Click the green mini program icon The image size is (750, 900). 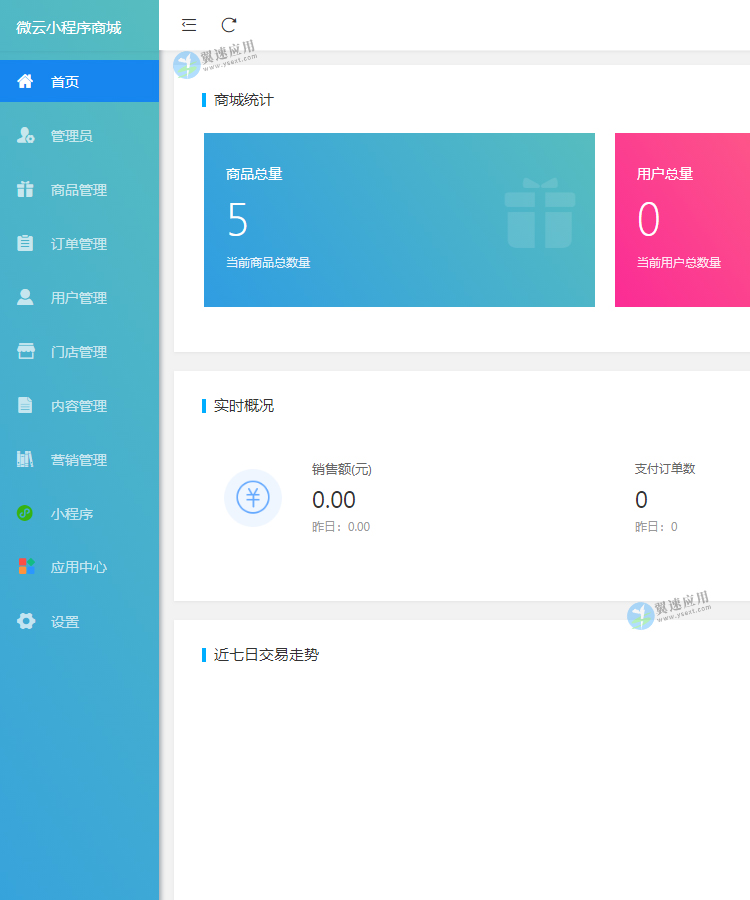26,513
